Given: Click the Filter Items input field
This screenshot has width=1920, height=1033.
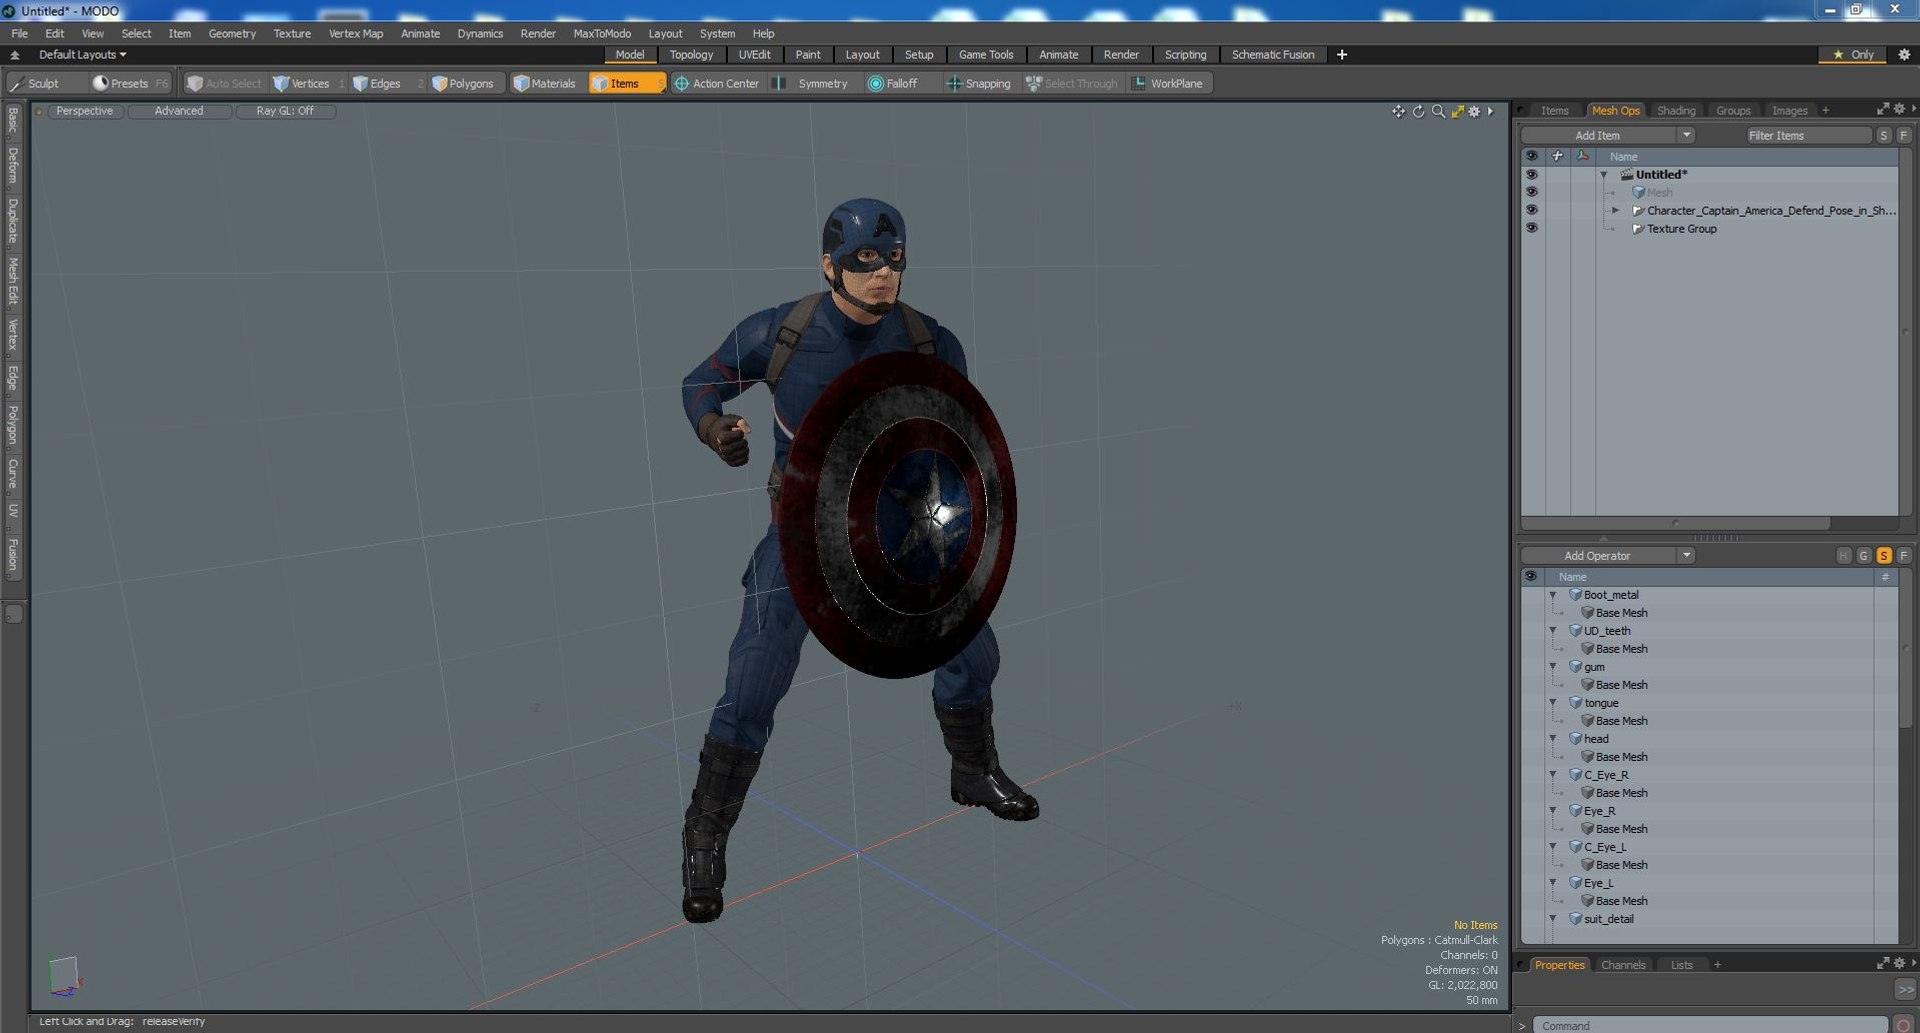Looking at the screenshot, I should tap(1809, 135).
